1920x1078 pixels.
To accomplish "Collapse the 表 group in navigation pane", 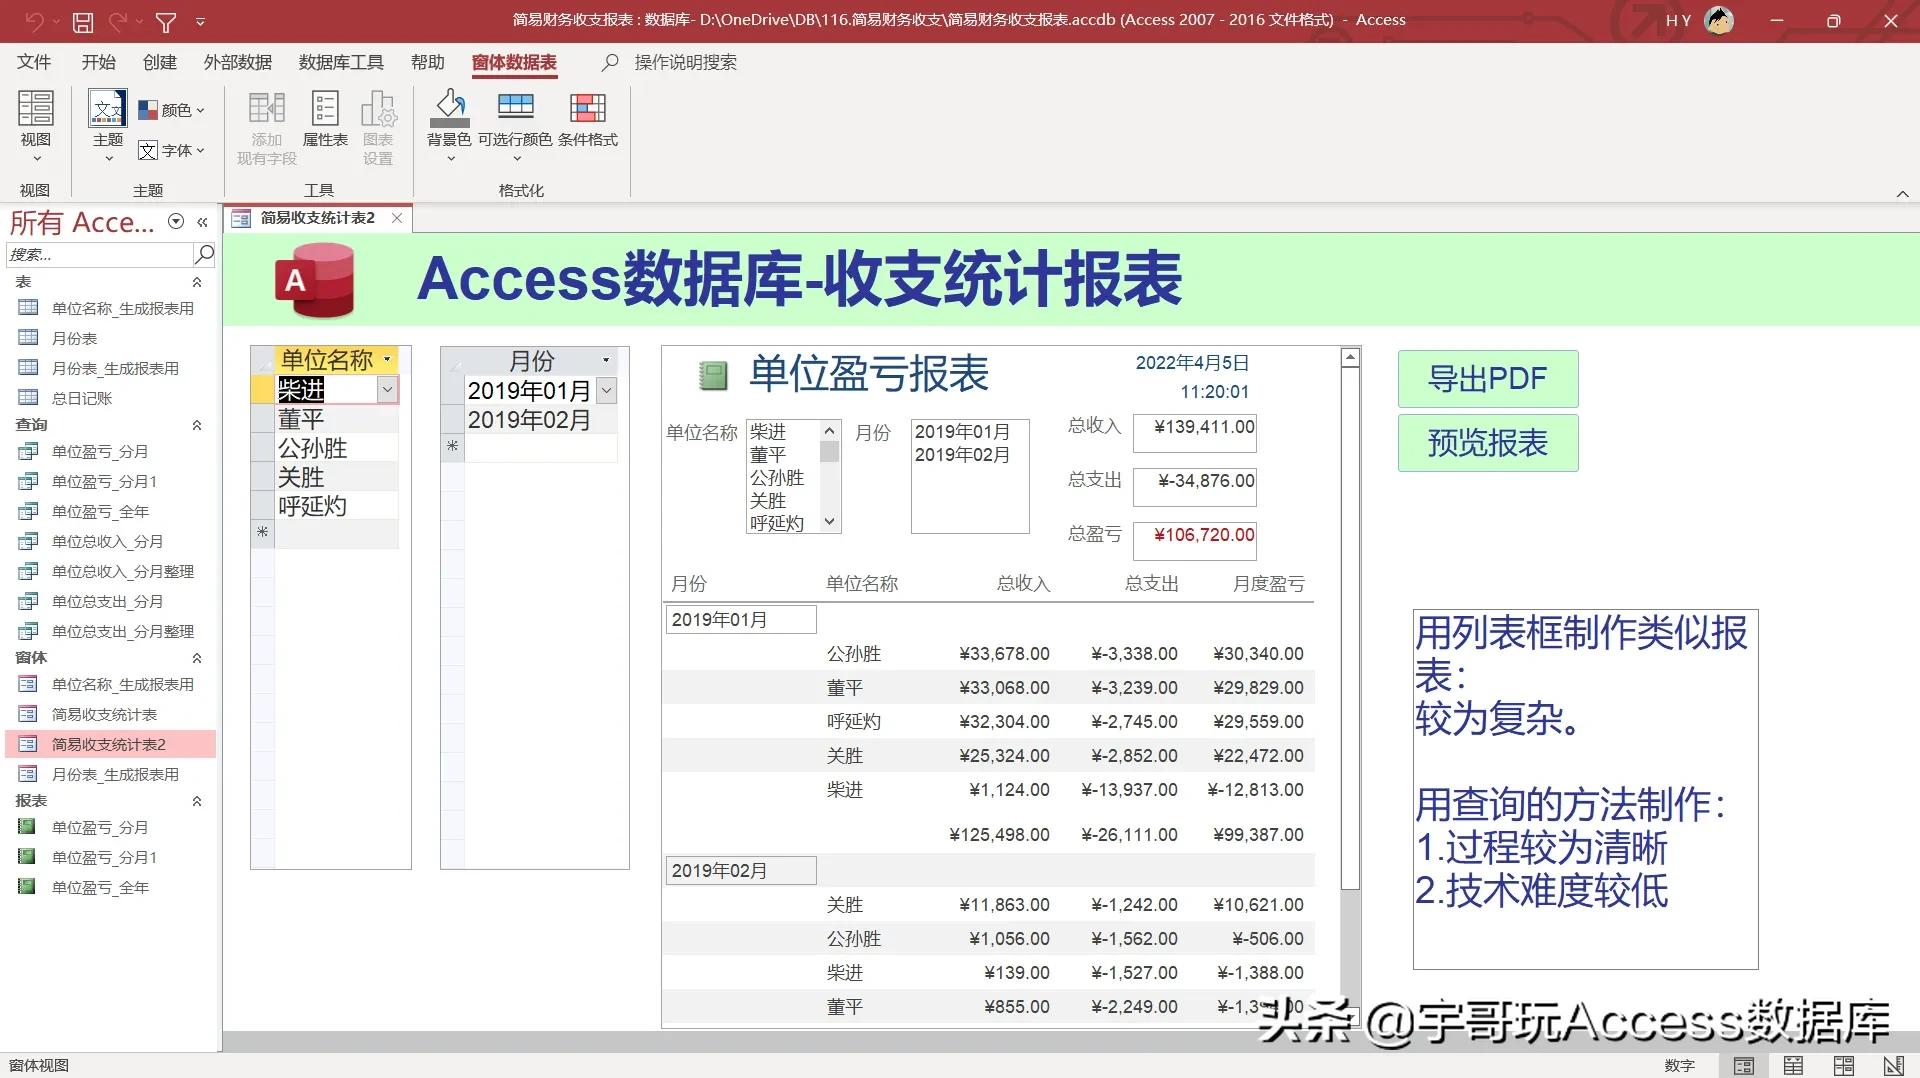I will (x=197, y=282).
